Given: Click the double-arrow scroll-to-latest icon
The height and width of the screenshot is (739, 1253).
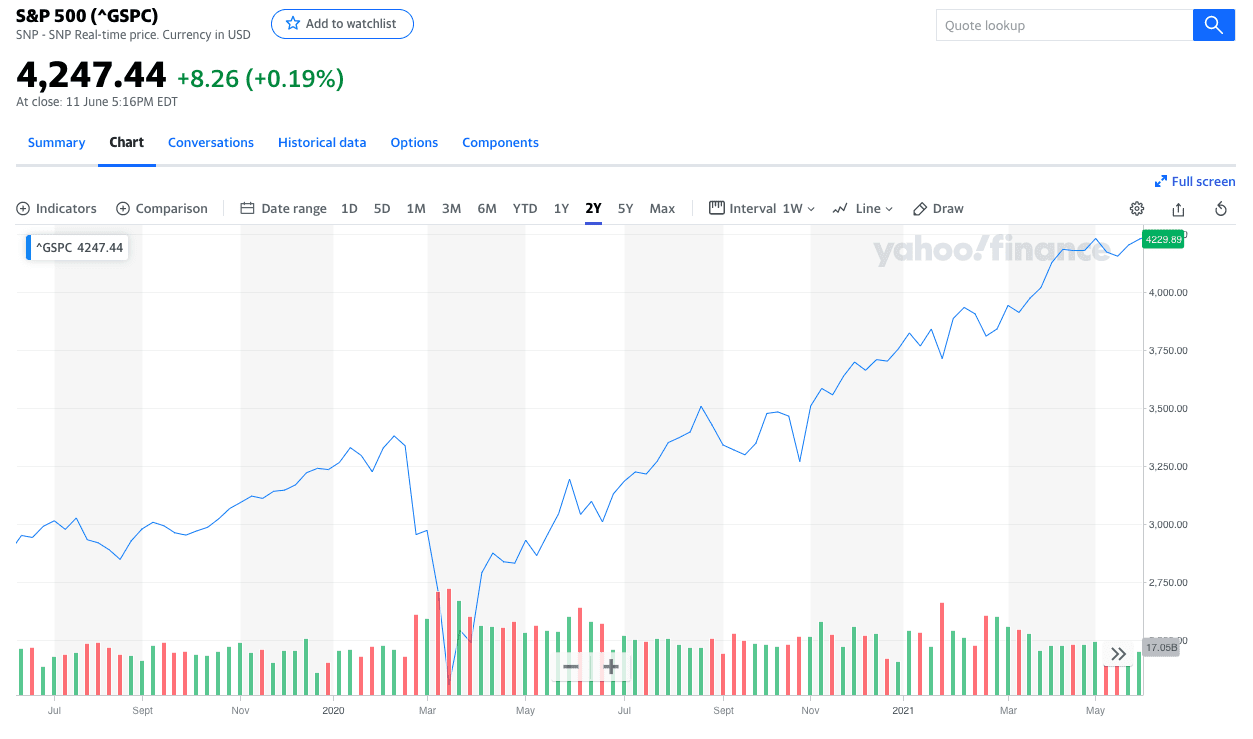Looking at the screenshot, I should 1119,654.
